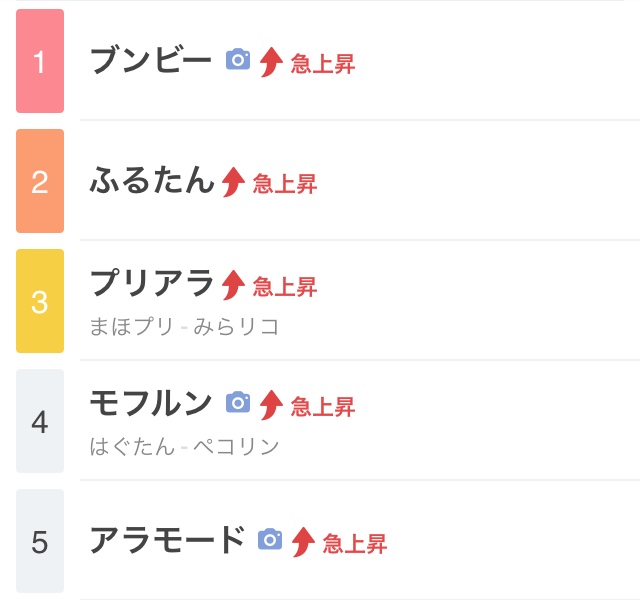Click camera icon beside モフルン
The width and height of the screenshot is (640, 600).
[x=237, y=403]
